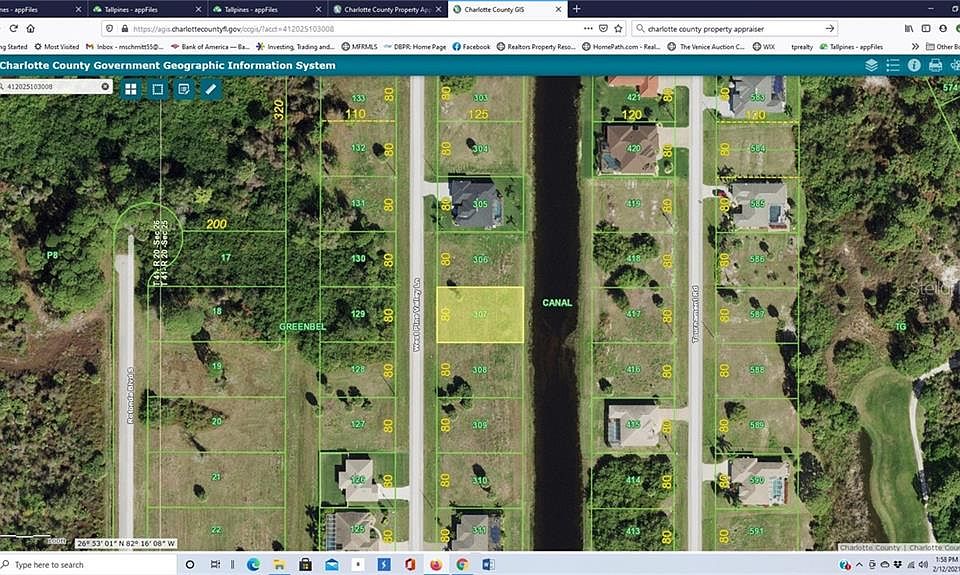960x575 pixels.
Task: Close the Charlotte County GIS tab
Action: tap(558, 9)
